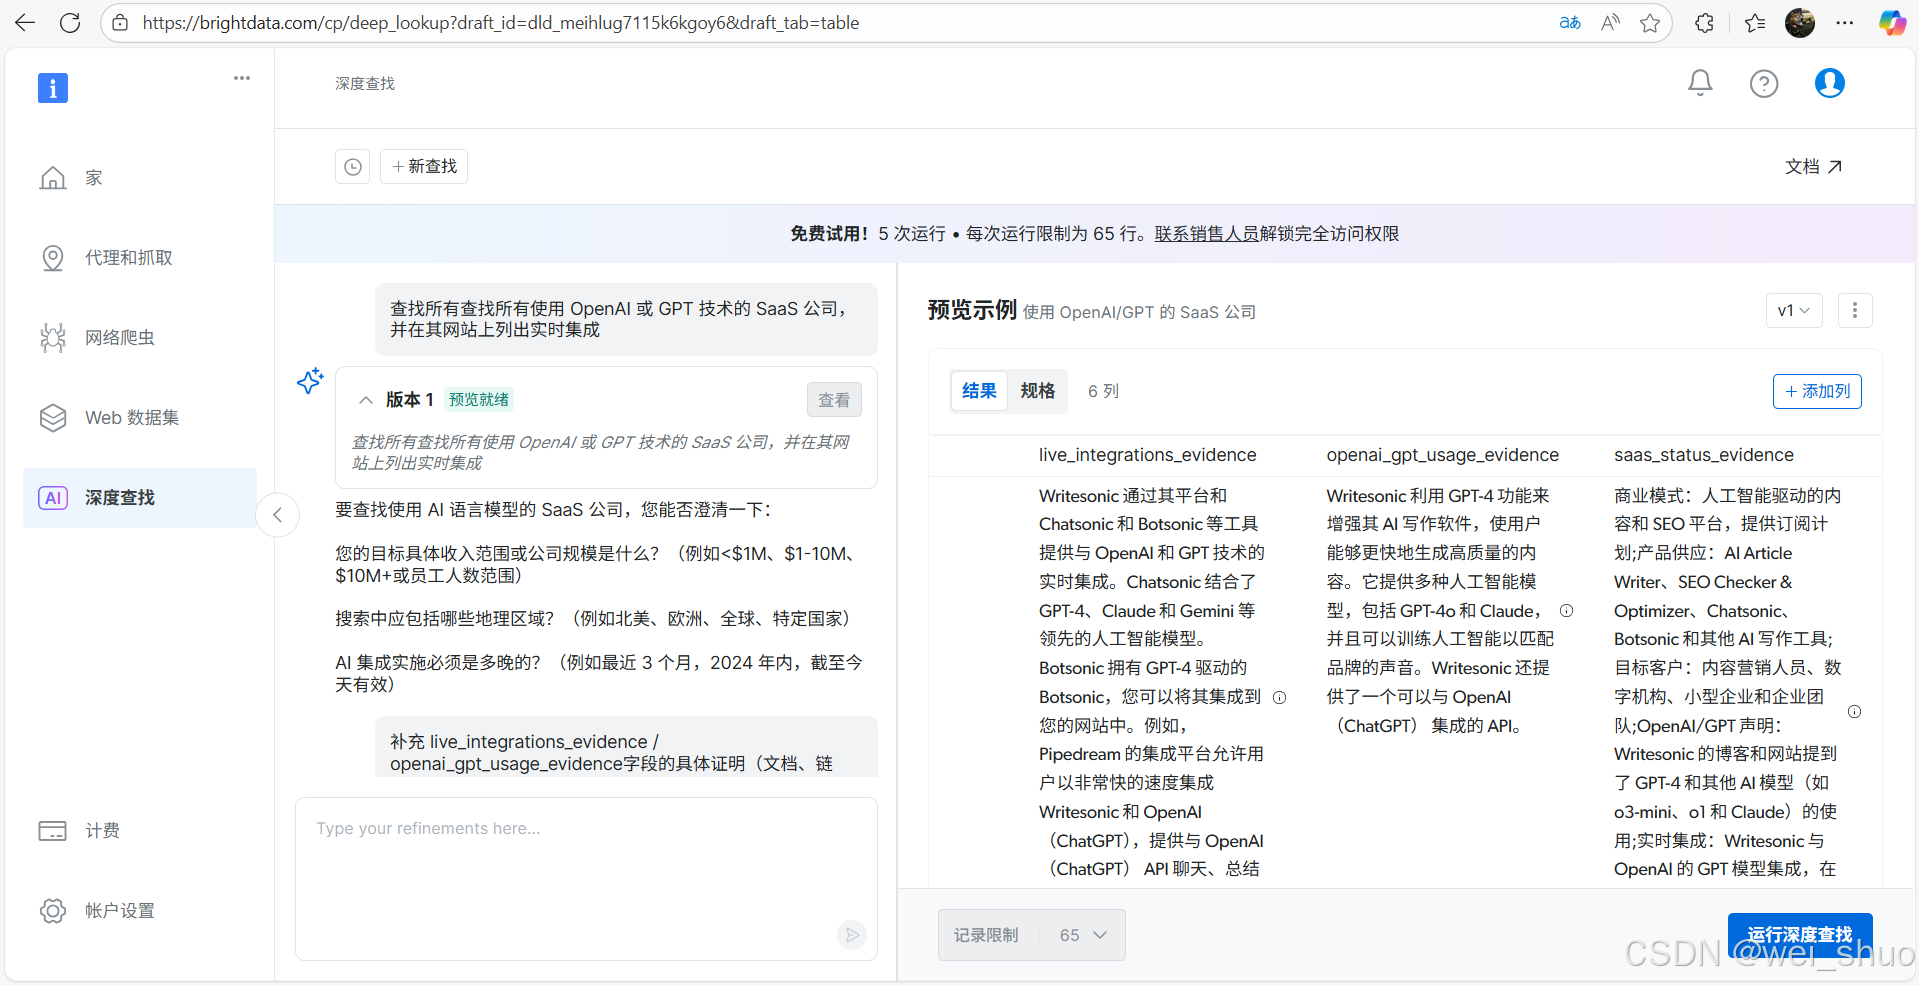Open help question mark icon

point(1764,84)
